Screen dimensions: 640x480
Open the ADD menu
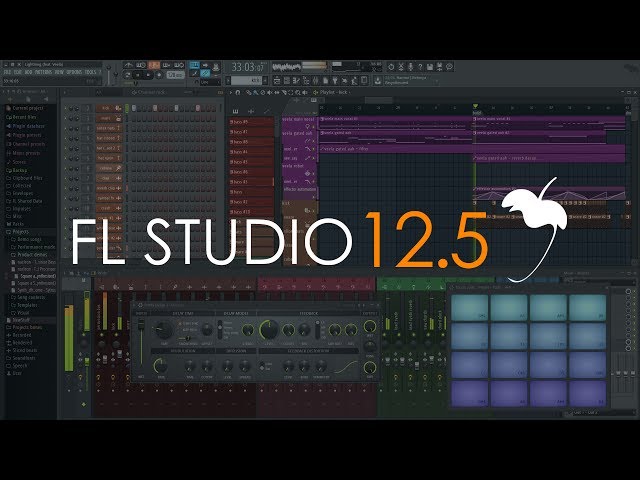[x=28, y=72]
